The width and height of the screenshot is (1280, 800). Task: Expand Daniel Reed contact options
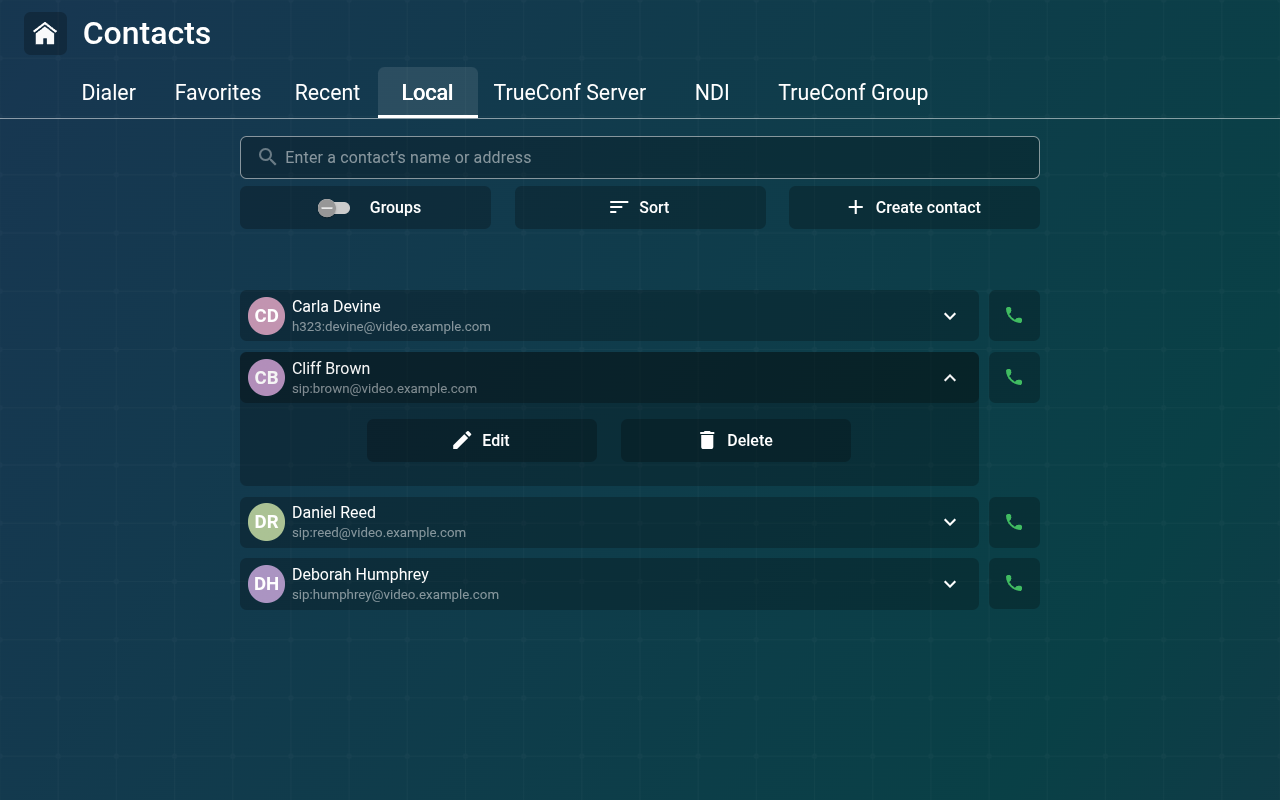coord(950,522)
